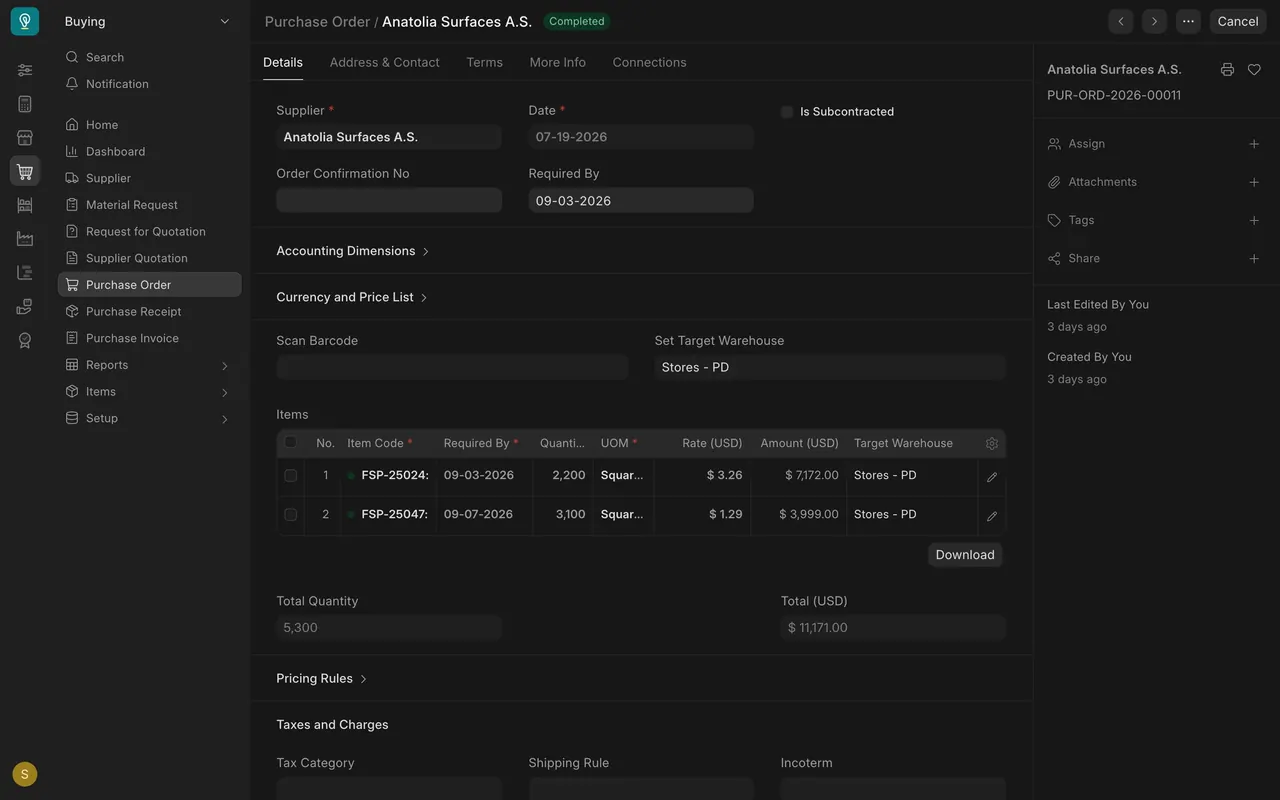Print this purchase order via printer icon
This screenshot has height=800, width=1280.
tap(1227, 70)
